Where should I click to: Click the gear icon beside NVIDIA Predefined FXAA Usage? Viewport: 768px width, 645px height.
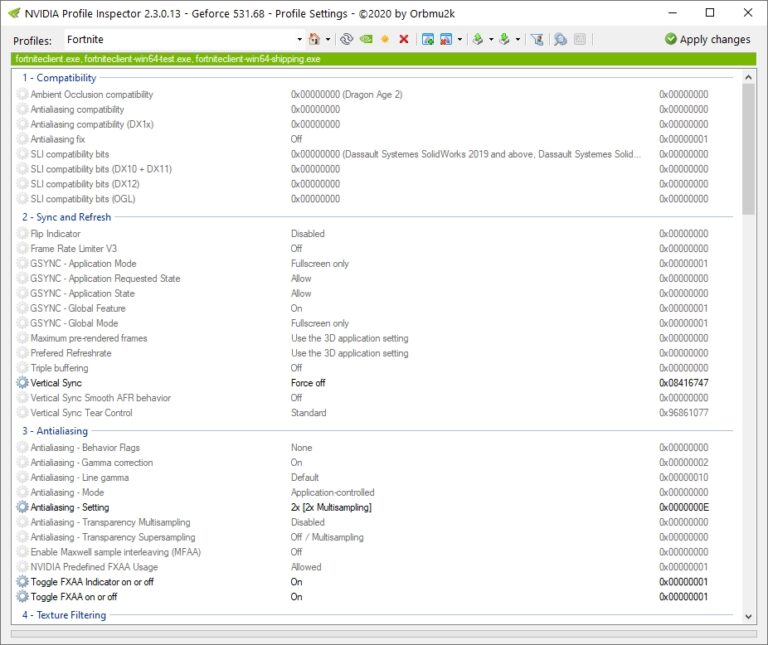(23, 567)
